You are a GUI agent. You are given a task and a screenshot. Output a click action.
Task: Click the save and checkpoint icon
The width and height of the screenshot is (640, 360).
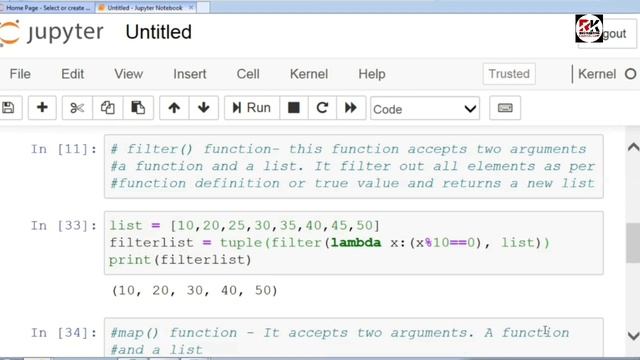click(x=9, y=108)
